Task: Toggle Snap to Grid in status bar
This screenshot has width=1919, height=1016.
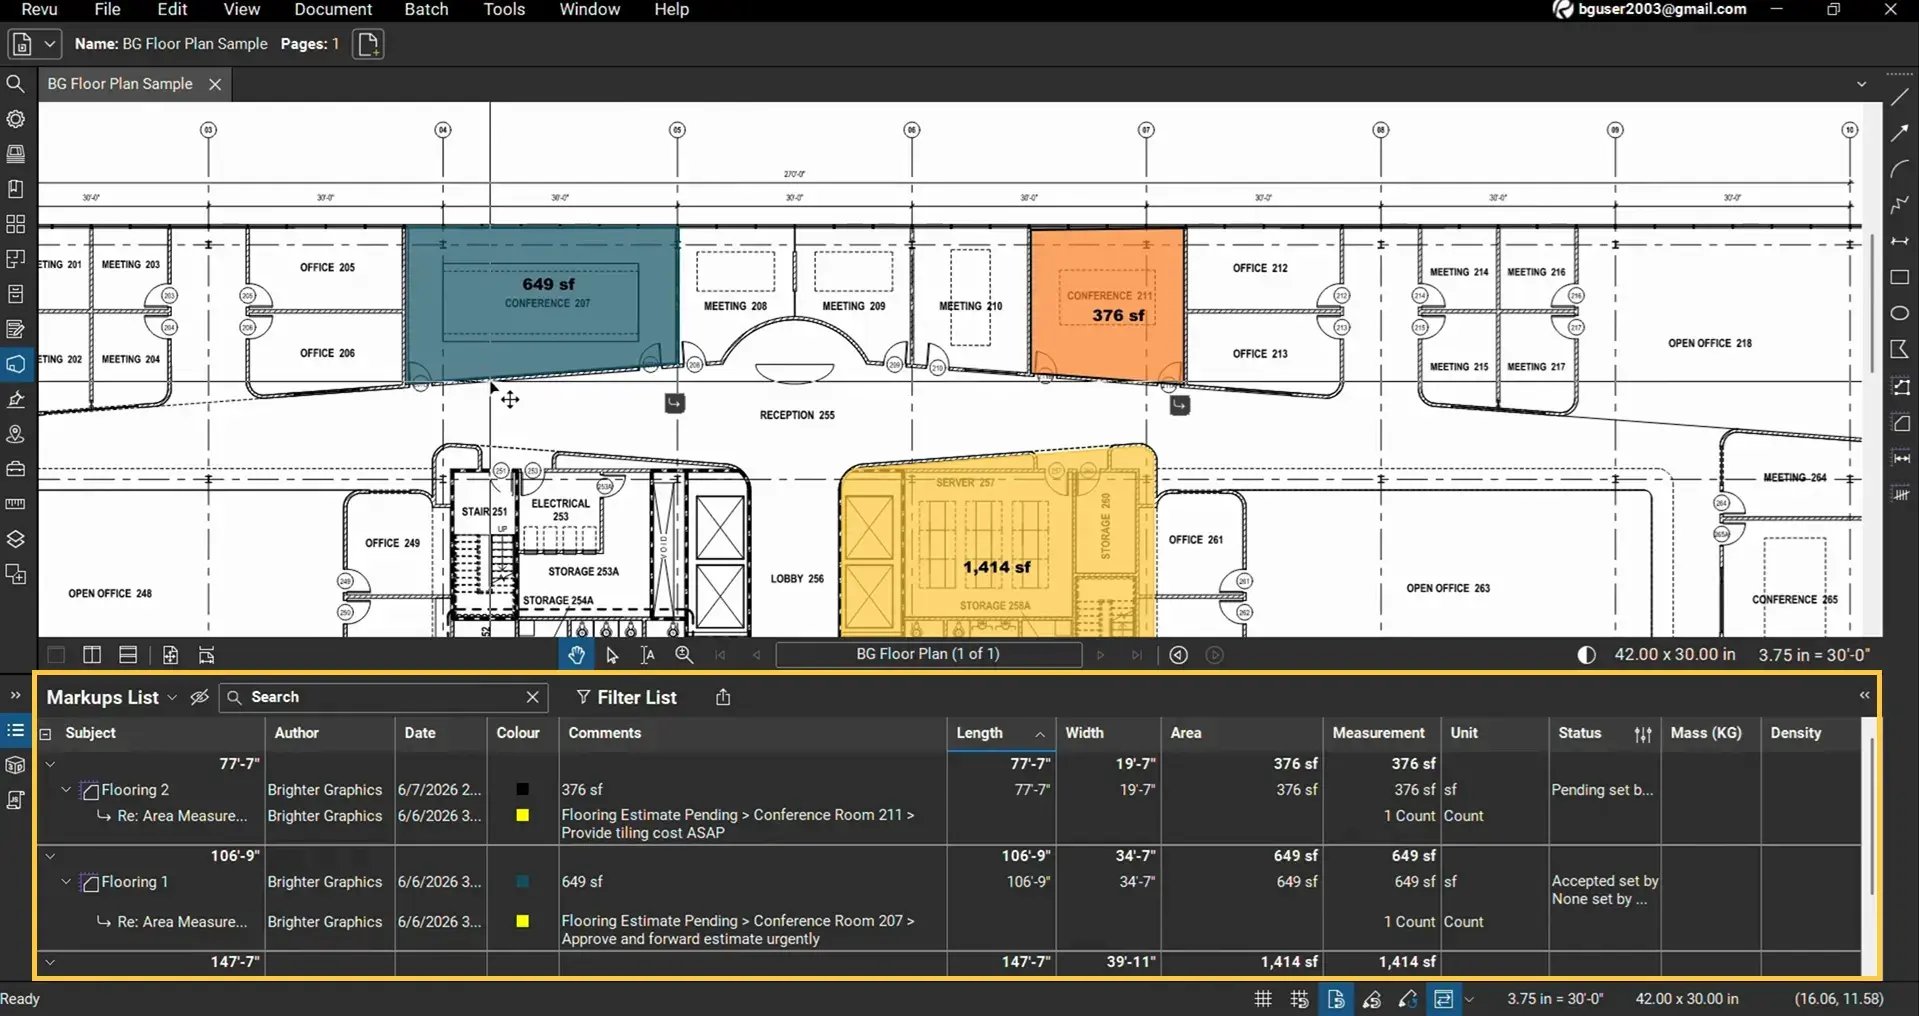Action: 1299,998
